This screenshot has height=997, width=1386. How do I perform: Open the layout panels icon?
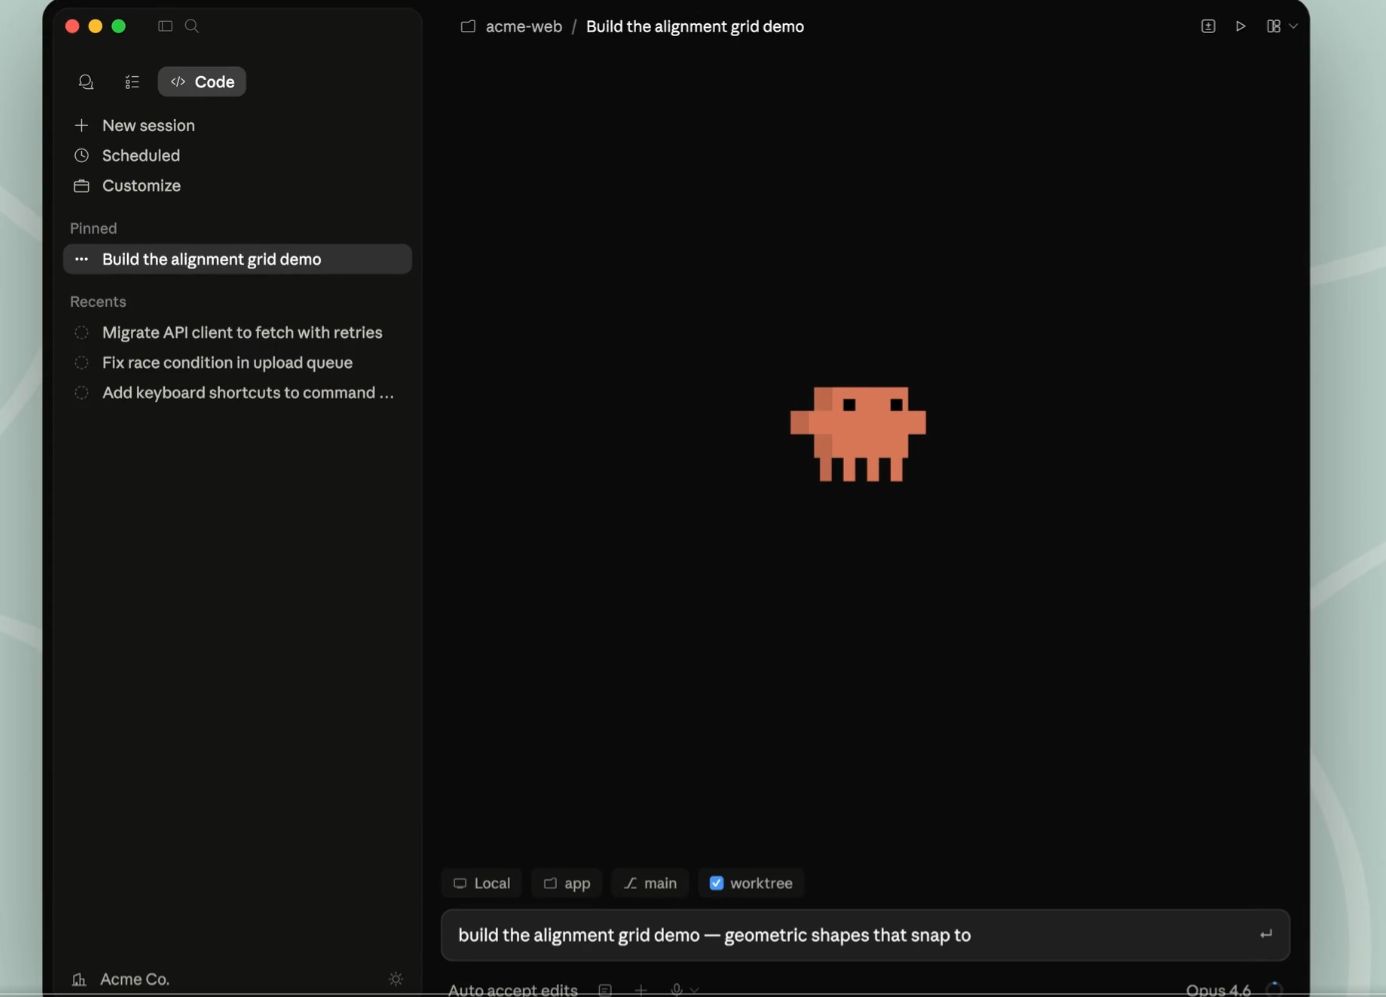1273,26
